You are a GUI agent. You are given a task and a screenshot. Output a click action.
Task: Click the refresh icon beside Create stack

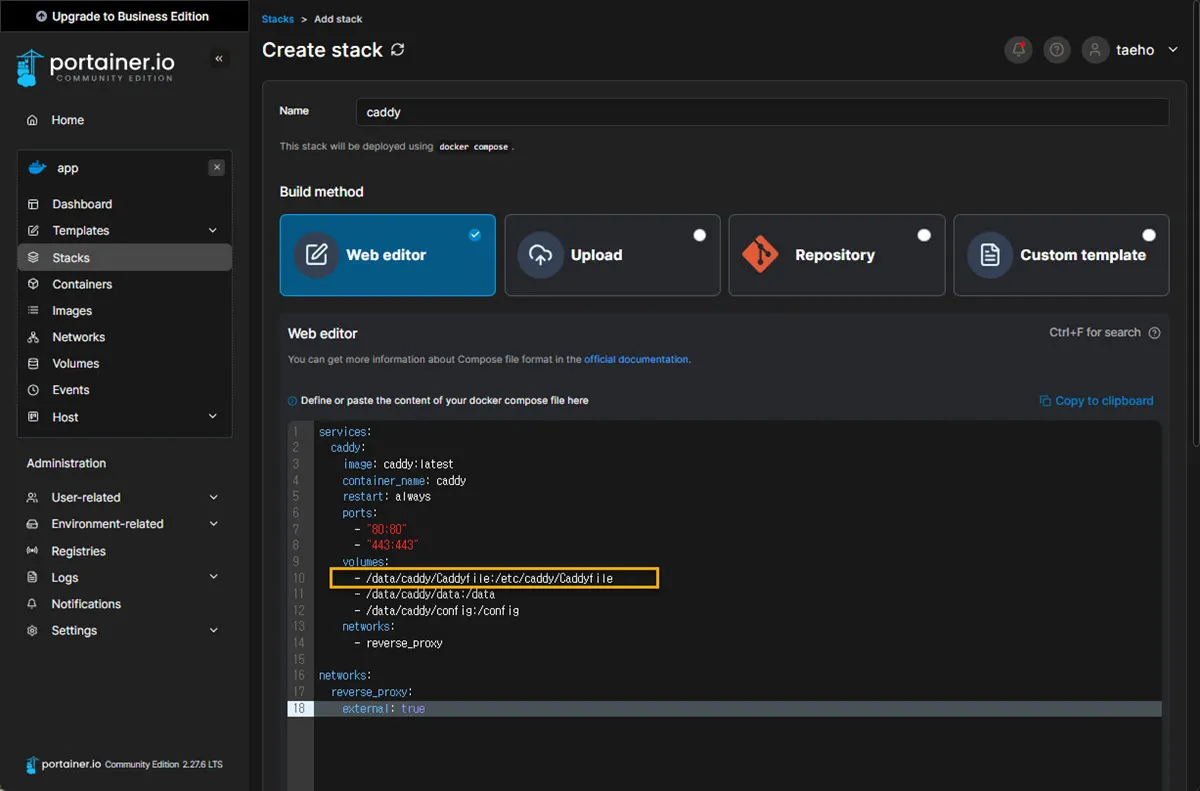[x=398, y=49]
